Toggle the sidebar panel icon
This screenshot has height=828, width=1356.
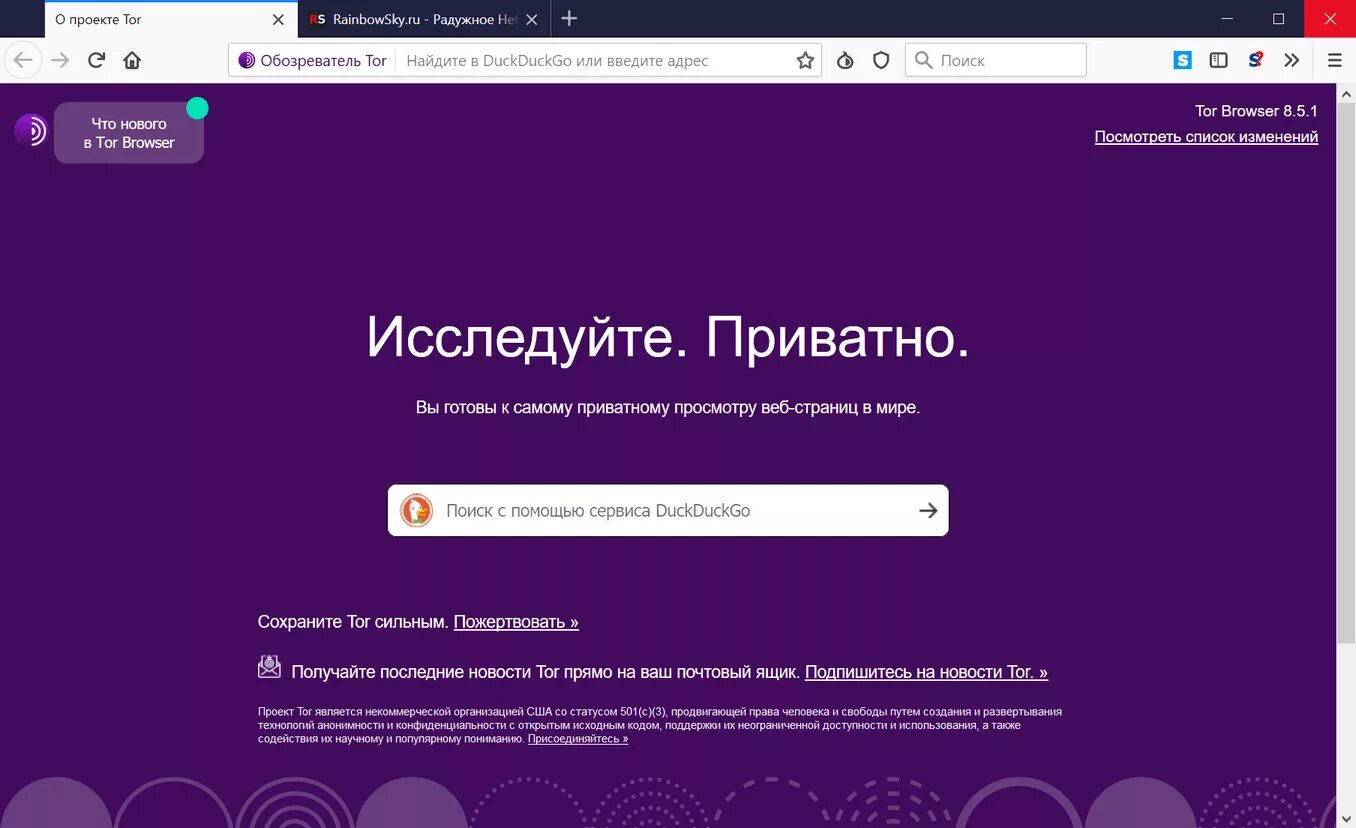pos(1218,60)
